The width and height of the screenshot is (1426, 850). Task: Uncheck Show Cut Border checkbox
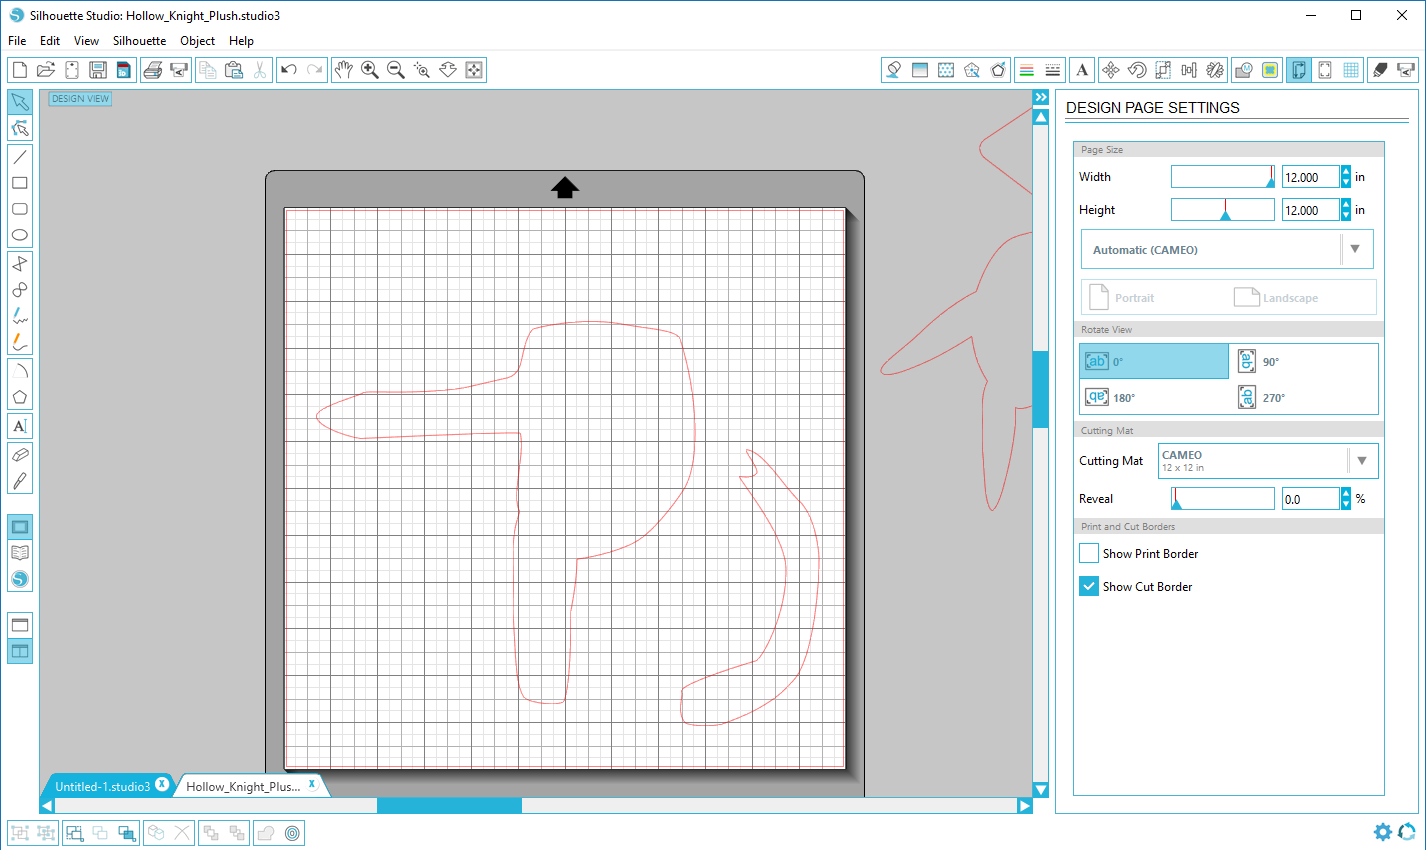pos(1089,586)
